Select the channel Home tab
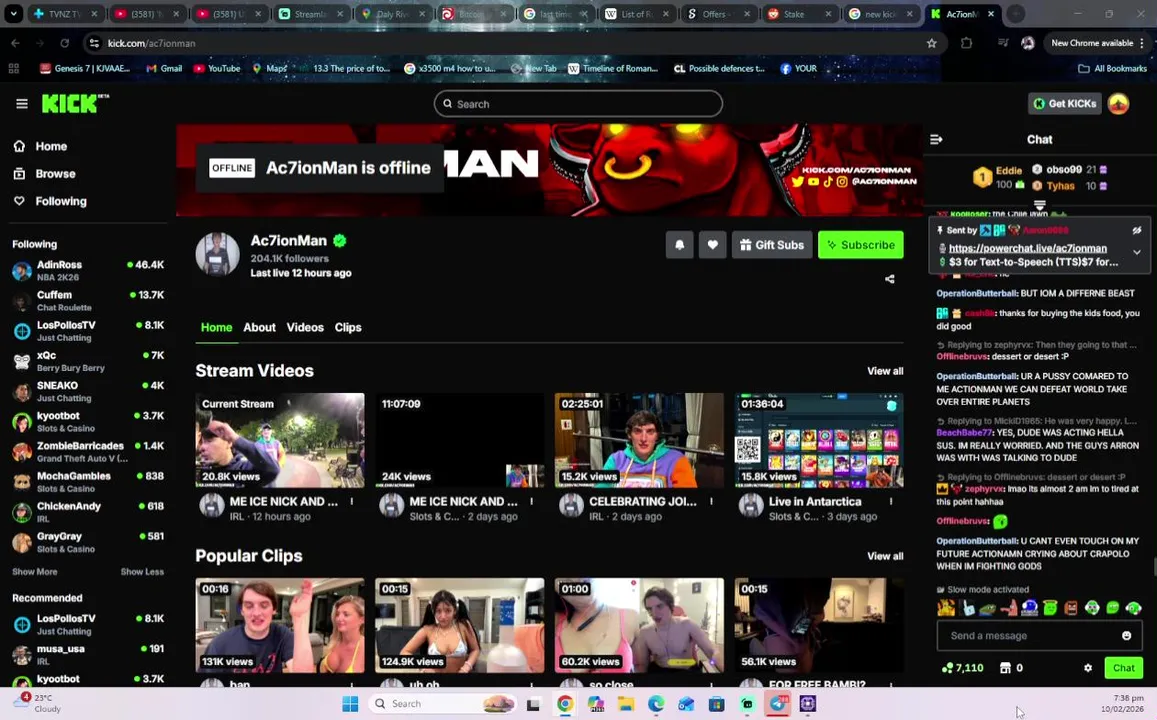This screenshot has height=720, width=1157. (216, 328)
